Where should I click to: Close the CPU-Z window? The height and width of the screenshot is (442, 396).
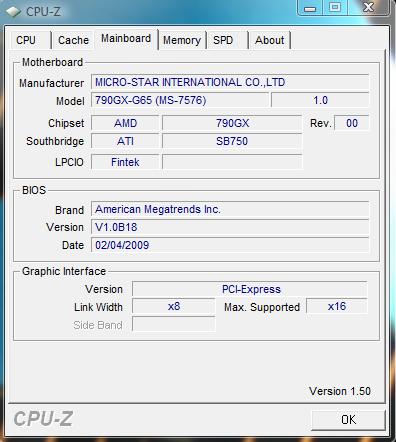pyautogui.click(x=368, y=8)
